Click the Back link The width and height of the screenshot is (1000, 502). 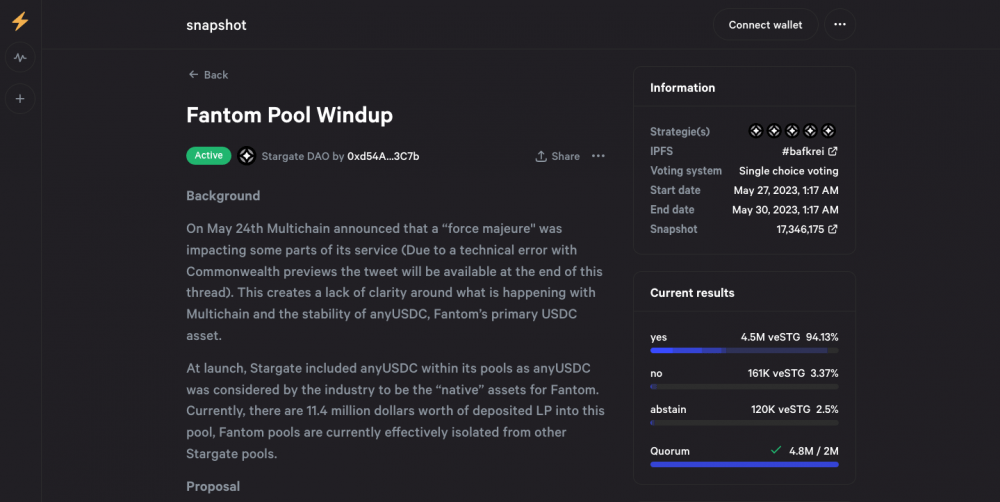tap(208, 75)
